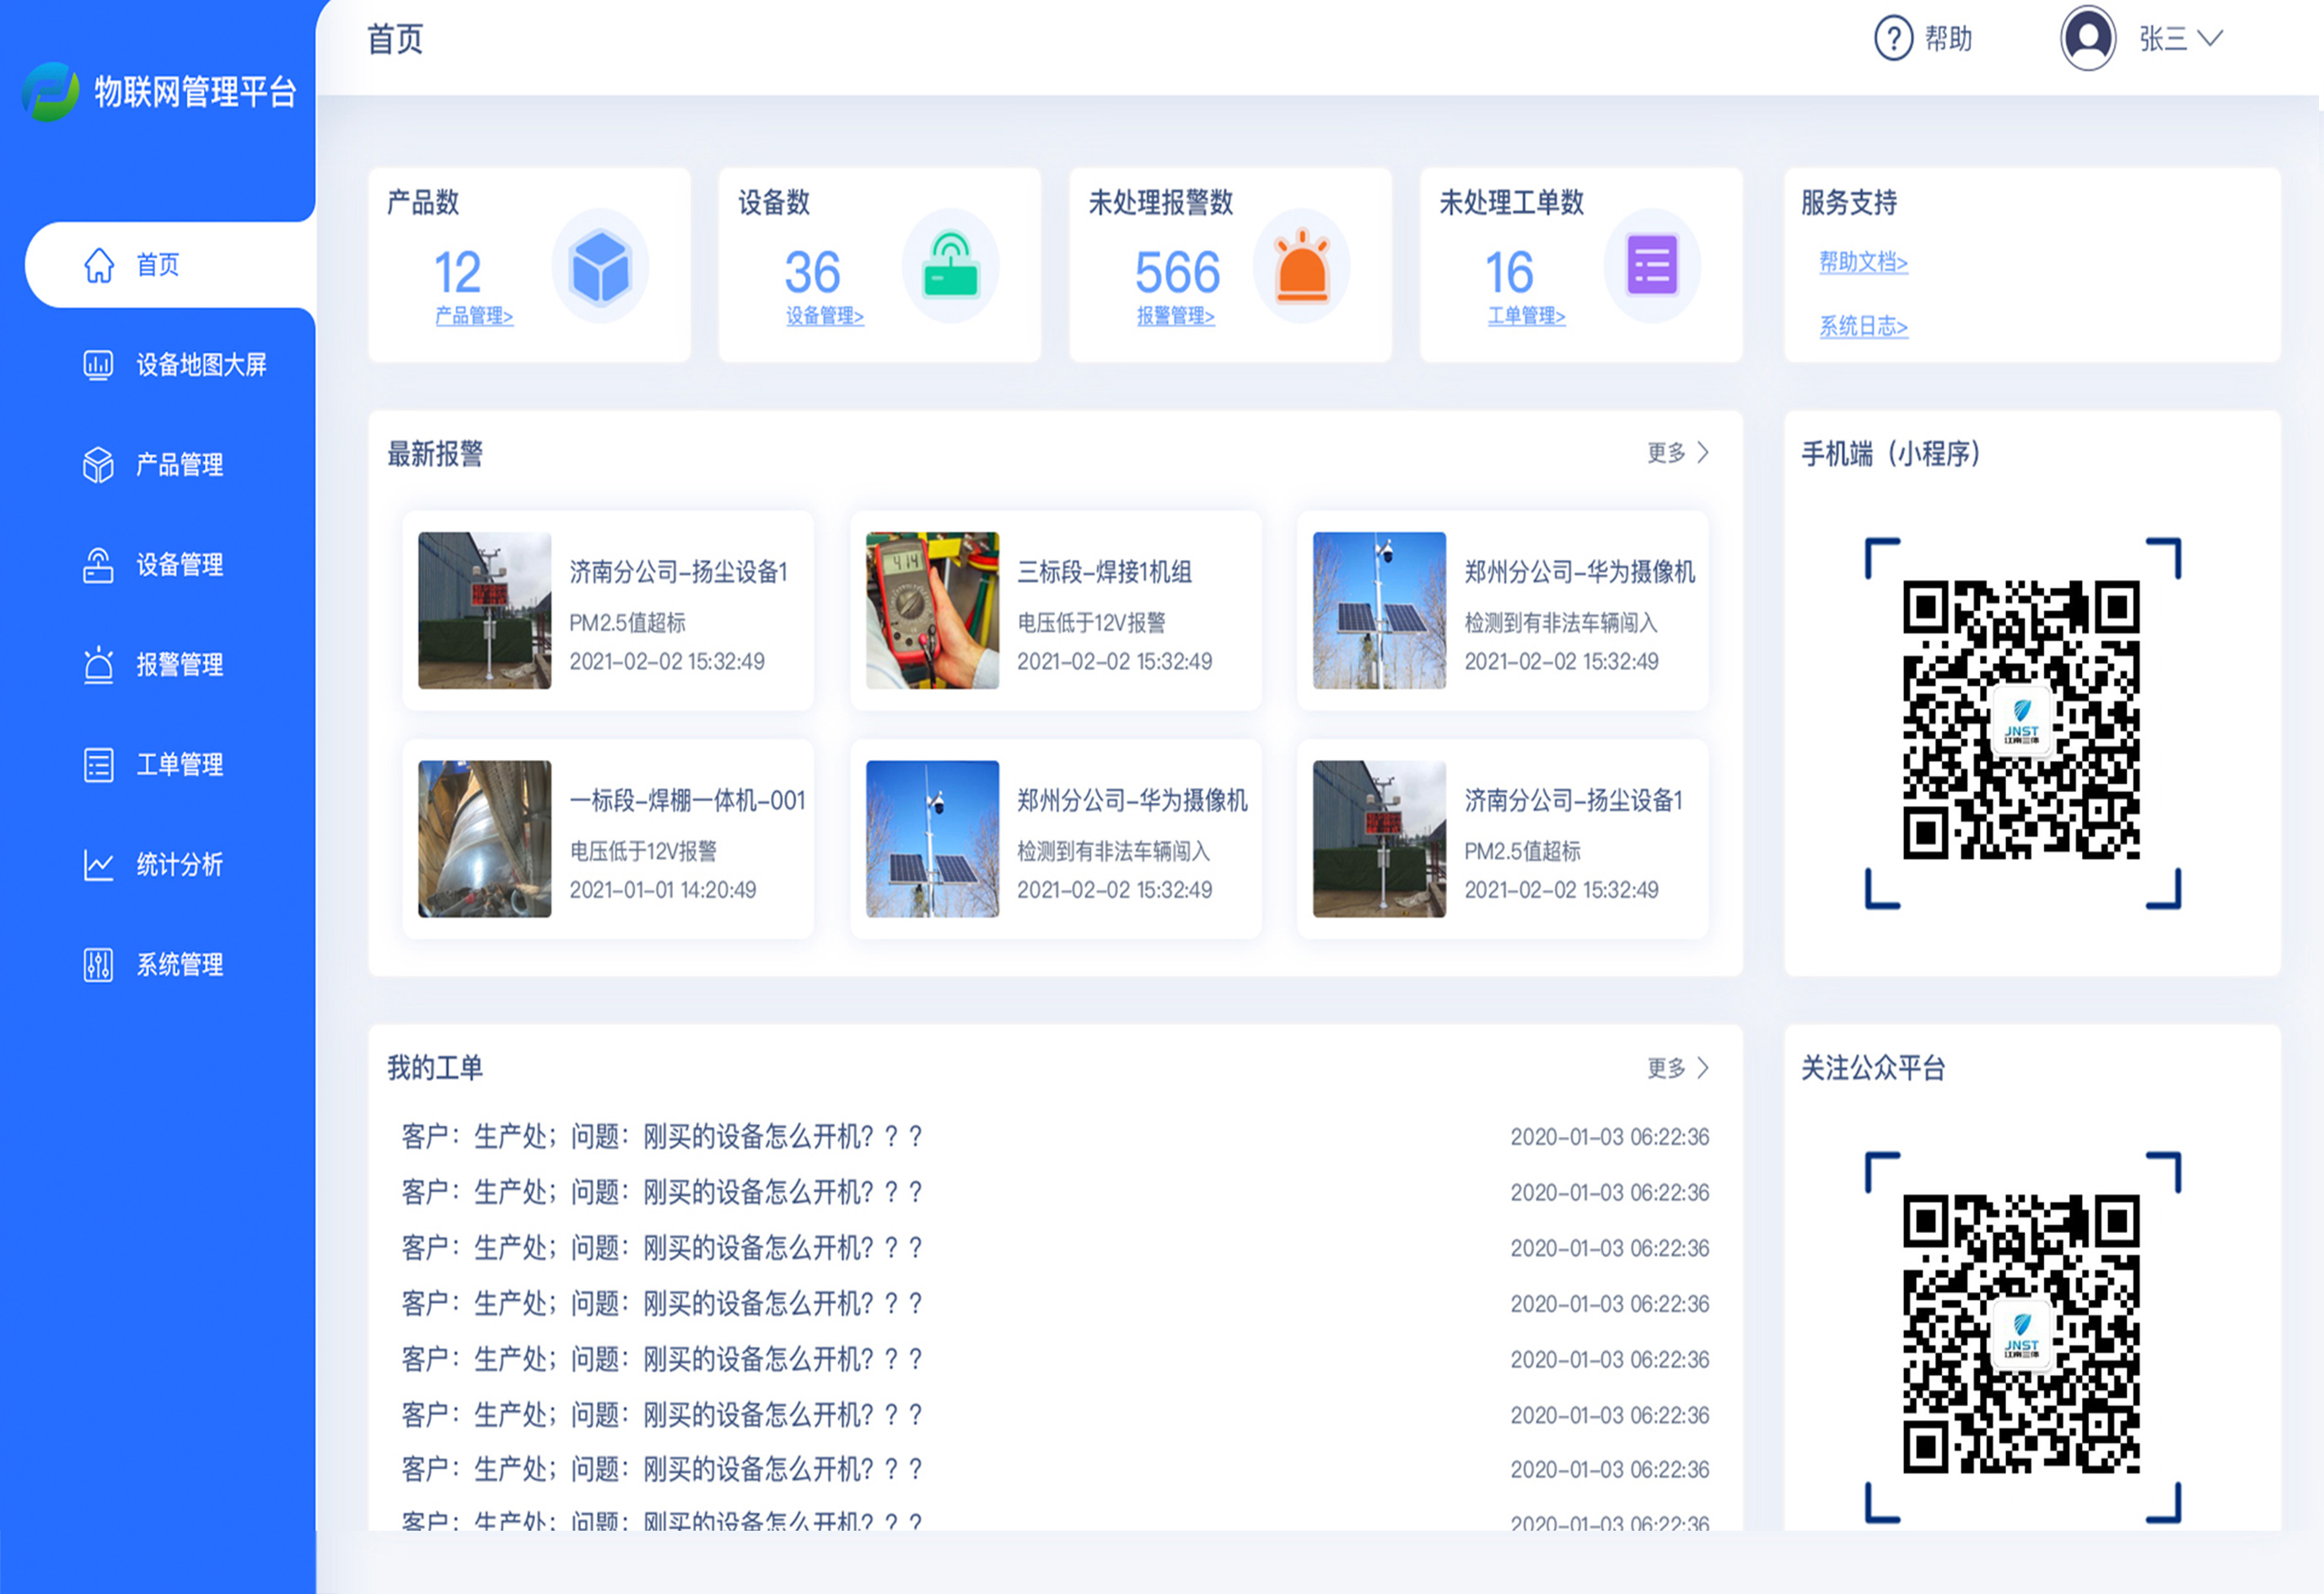Click the 关注公众平台 QR code
Image resolution: width=2324 pixels, height=1594 pixels.
pyautogui.click(x=2022, y=1334)
